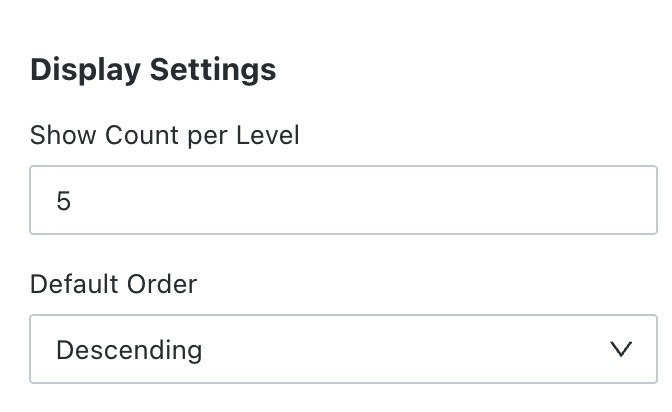Select the Descending value text
Viewport: 672px width, 412px height.
point(129,350)
